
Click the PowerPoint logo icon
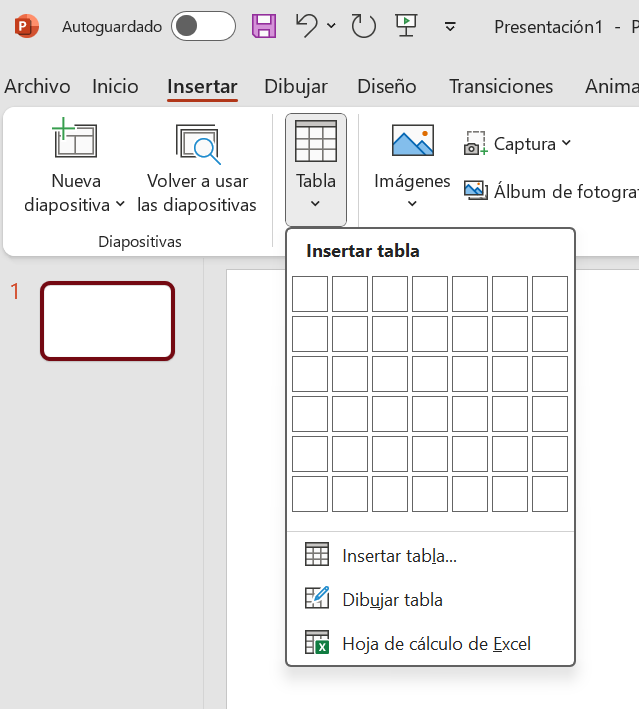point(27,27)
